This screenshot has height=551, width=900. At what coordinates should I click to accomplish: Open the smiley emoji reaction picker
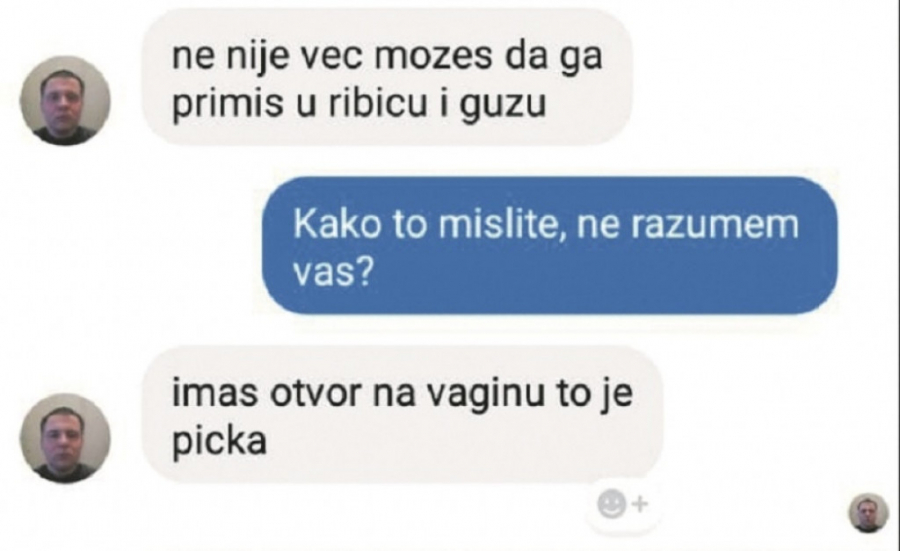[611, 505]
